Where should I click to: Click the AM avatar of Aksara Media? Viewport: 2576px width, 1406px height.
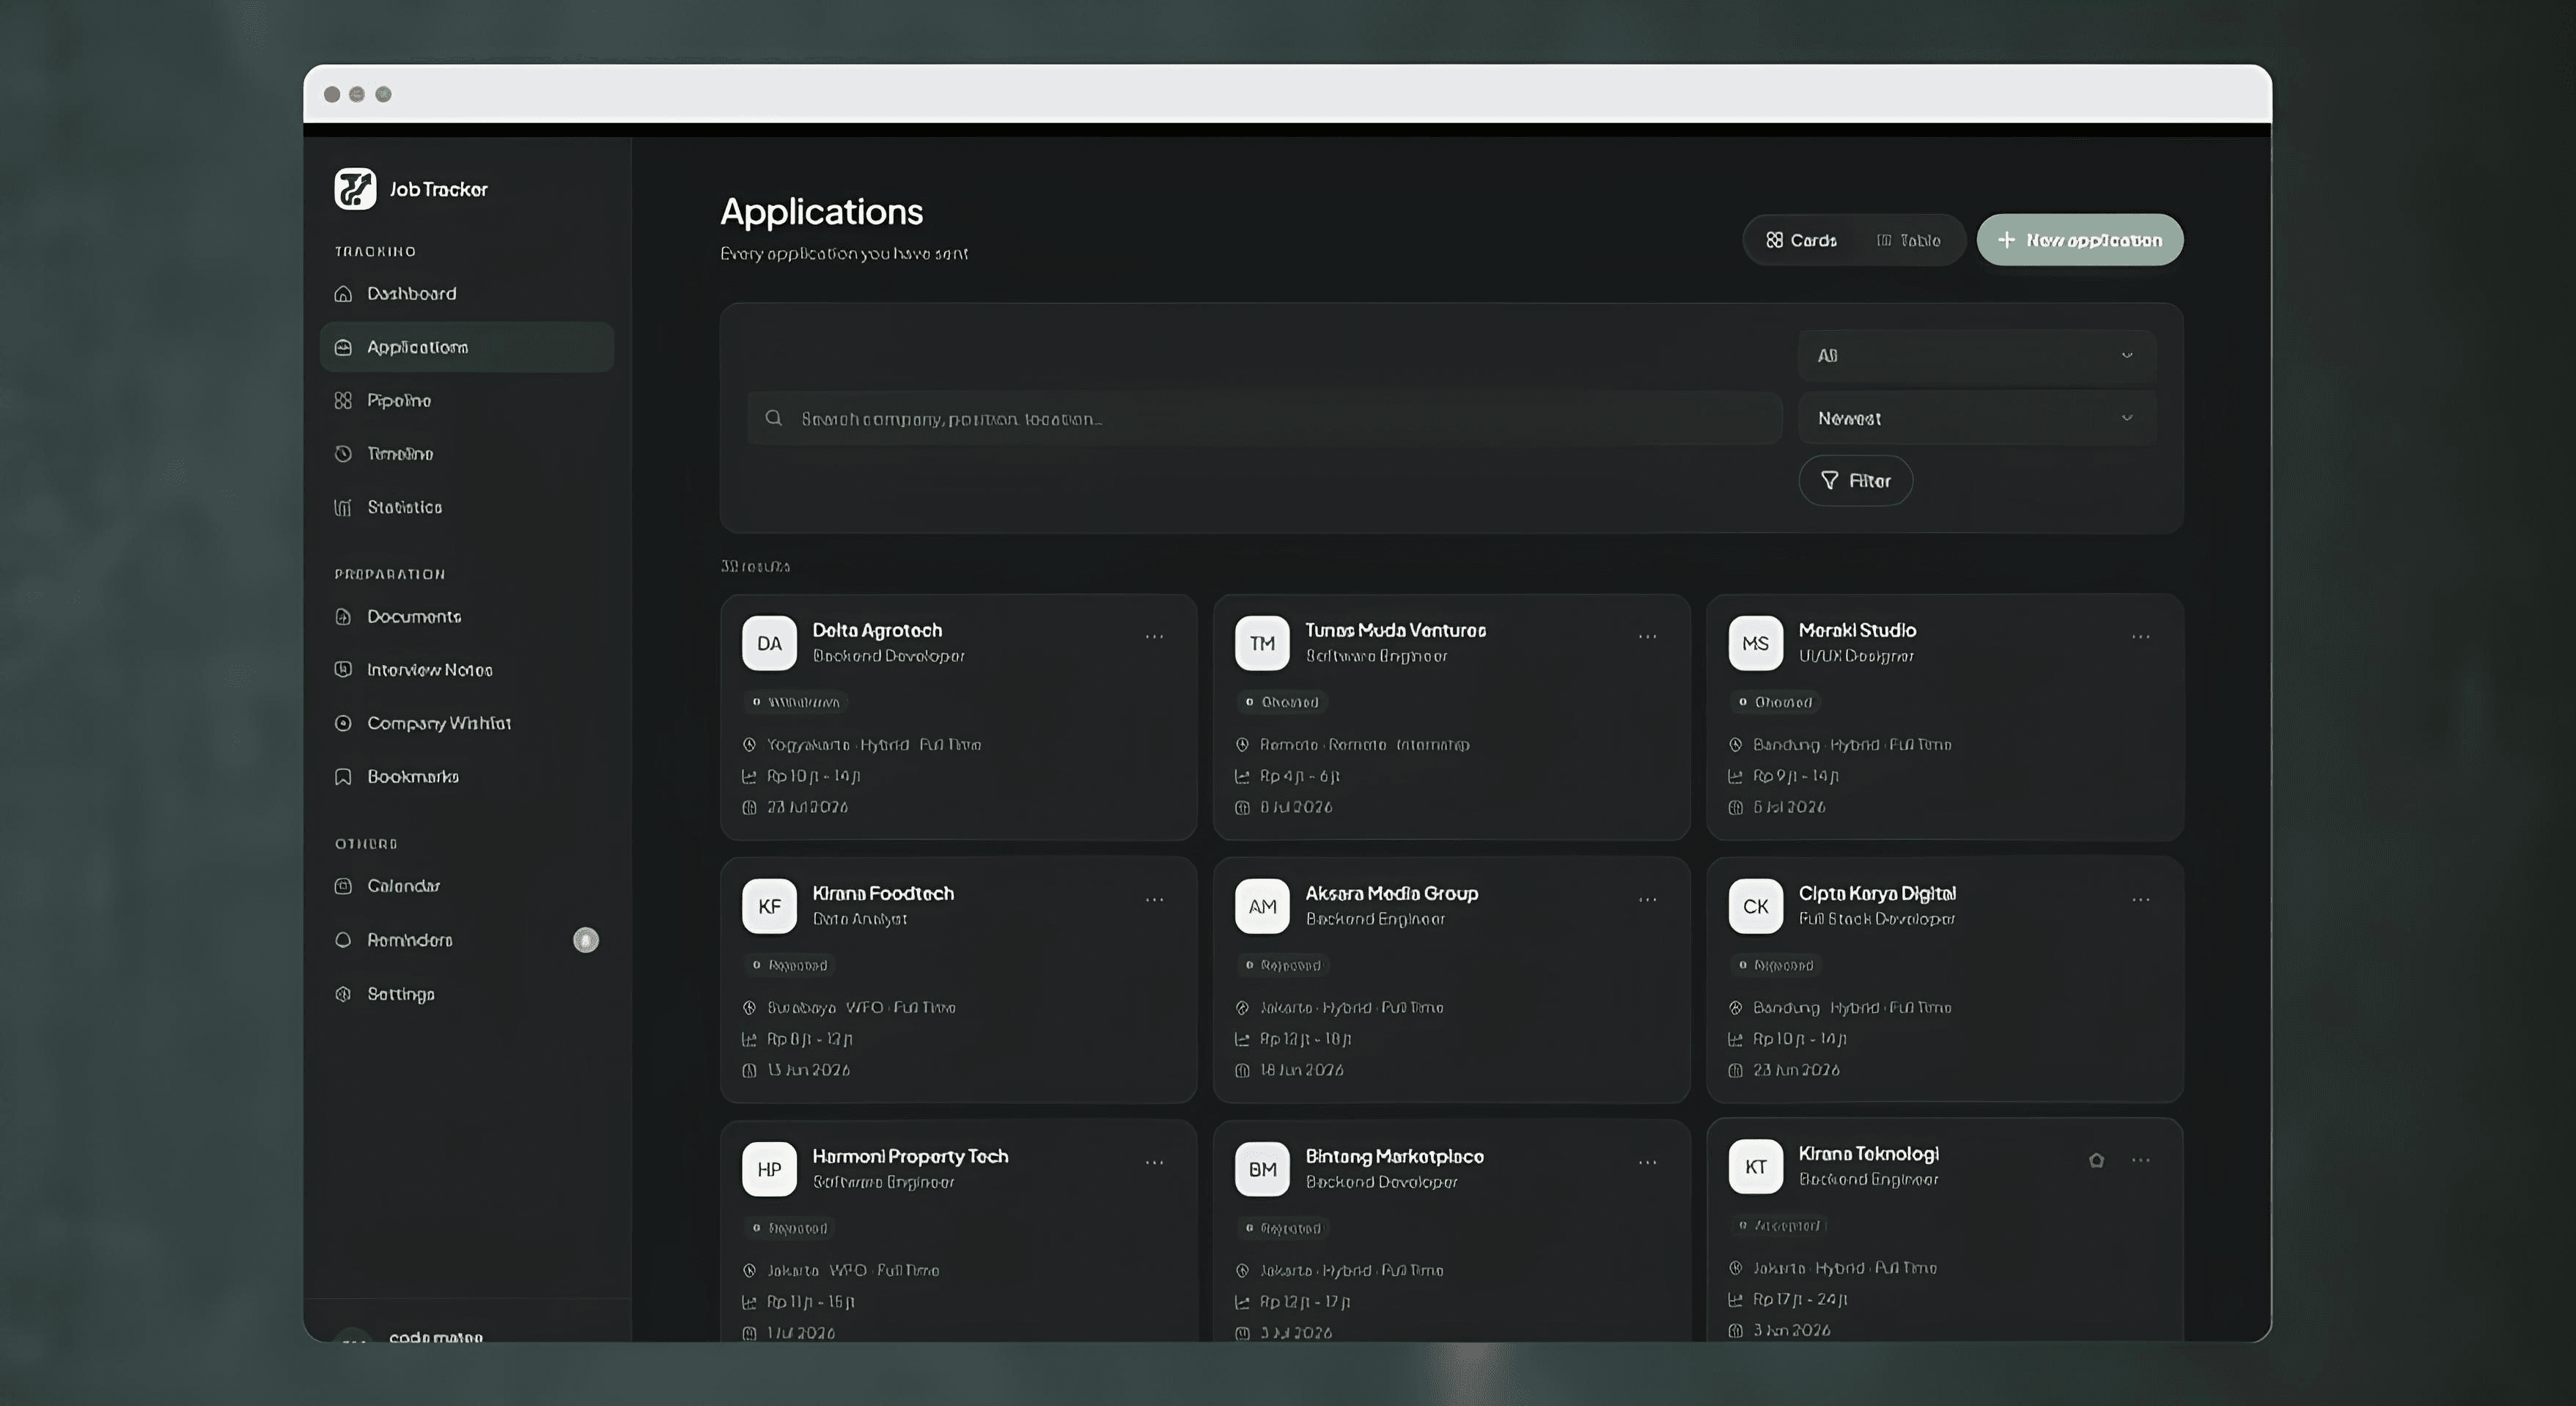tap(1262, 906)
